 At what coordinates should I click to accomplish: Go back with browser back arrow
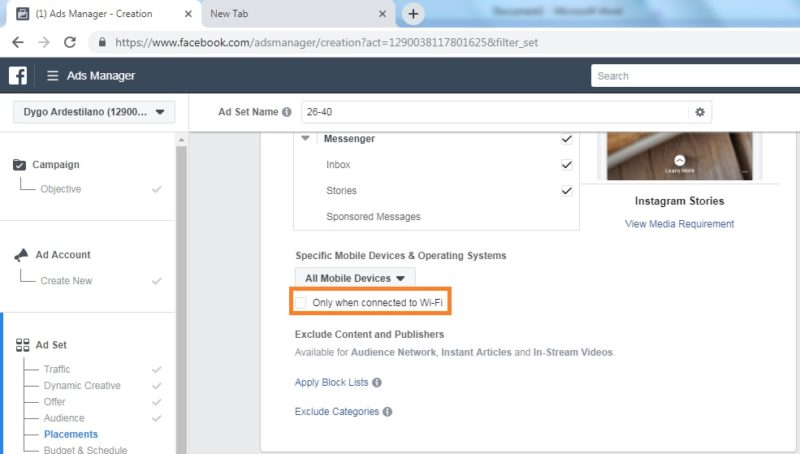click(18, 42)
